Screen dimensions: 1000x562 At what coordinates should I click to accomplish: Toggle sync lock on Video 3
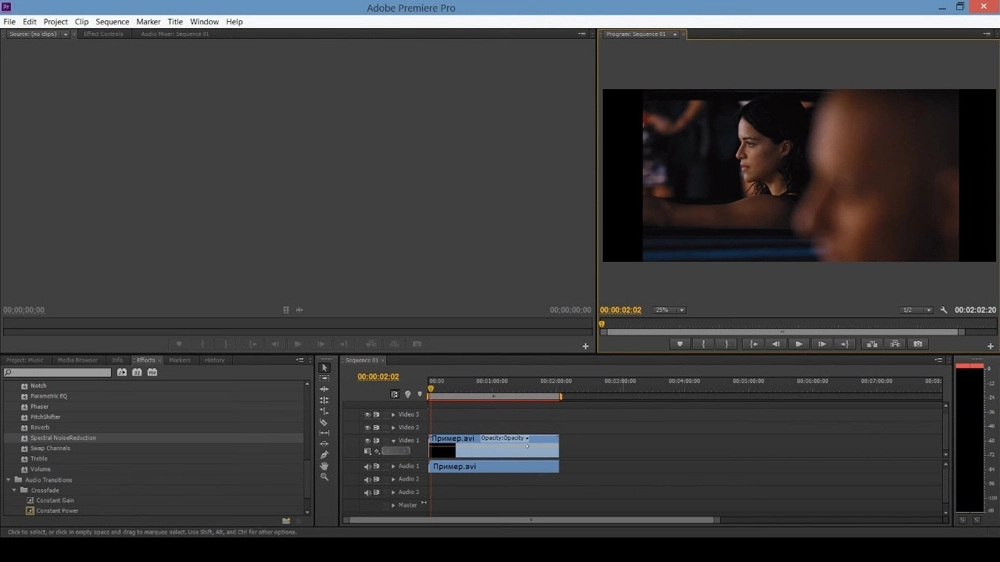pyautogui.click(x=376, y=415)
